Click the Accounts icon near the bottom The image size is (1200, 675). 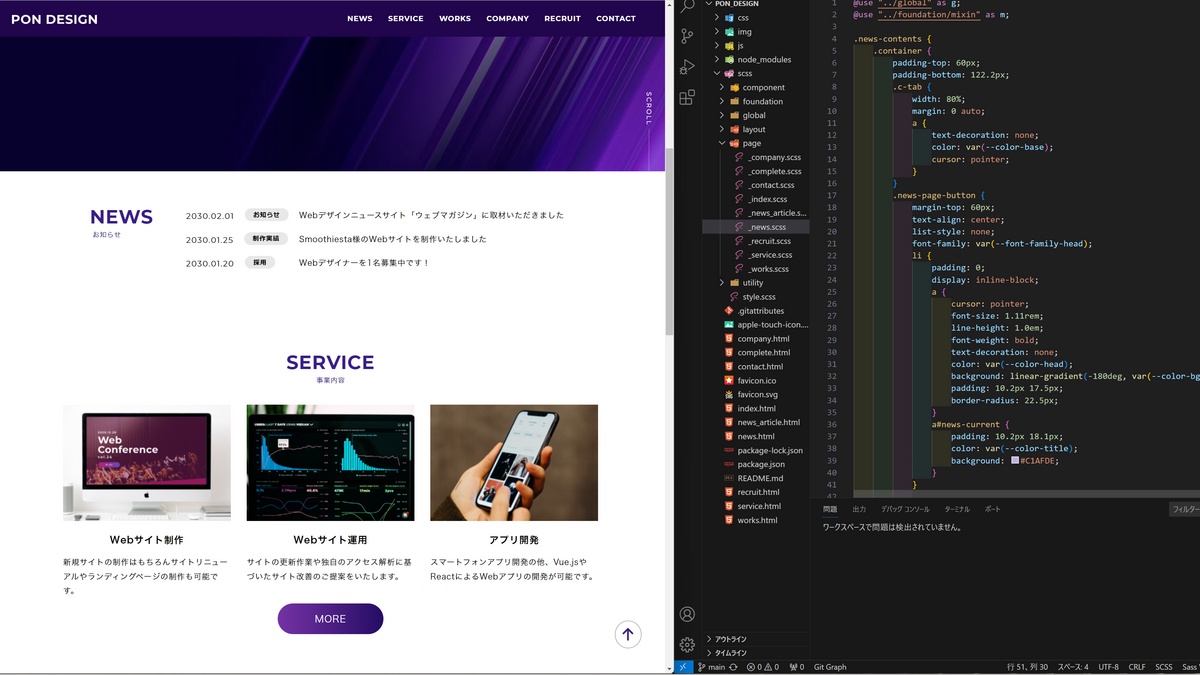[x=686, y=613]
